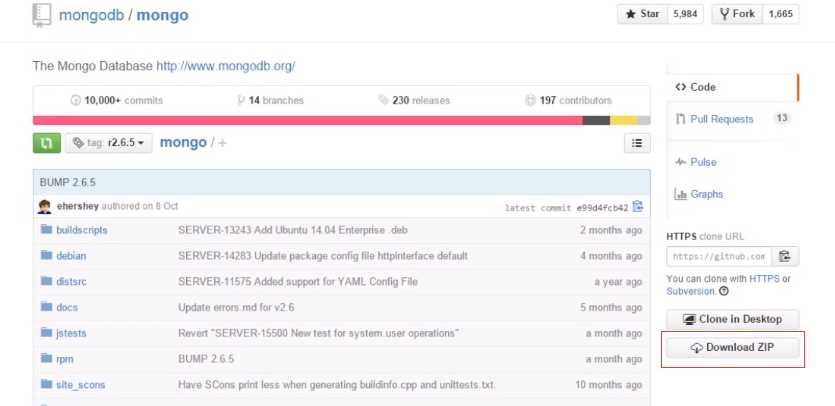Click the jstests folder icon
This screenshot has height=406, width=835.
[x=46, y=332]
